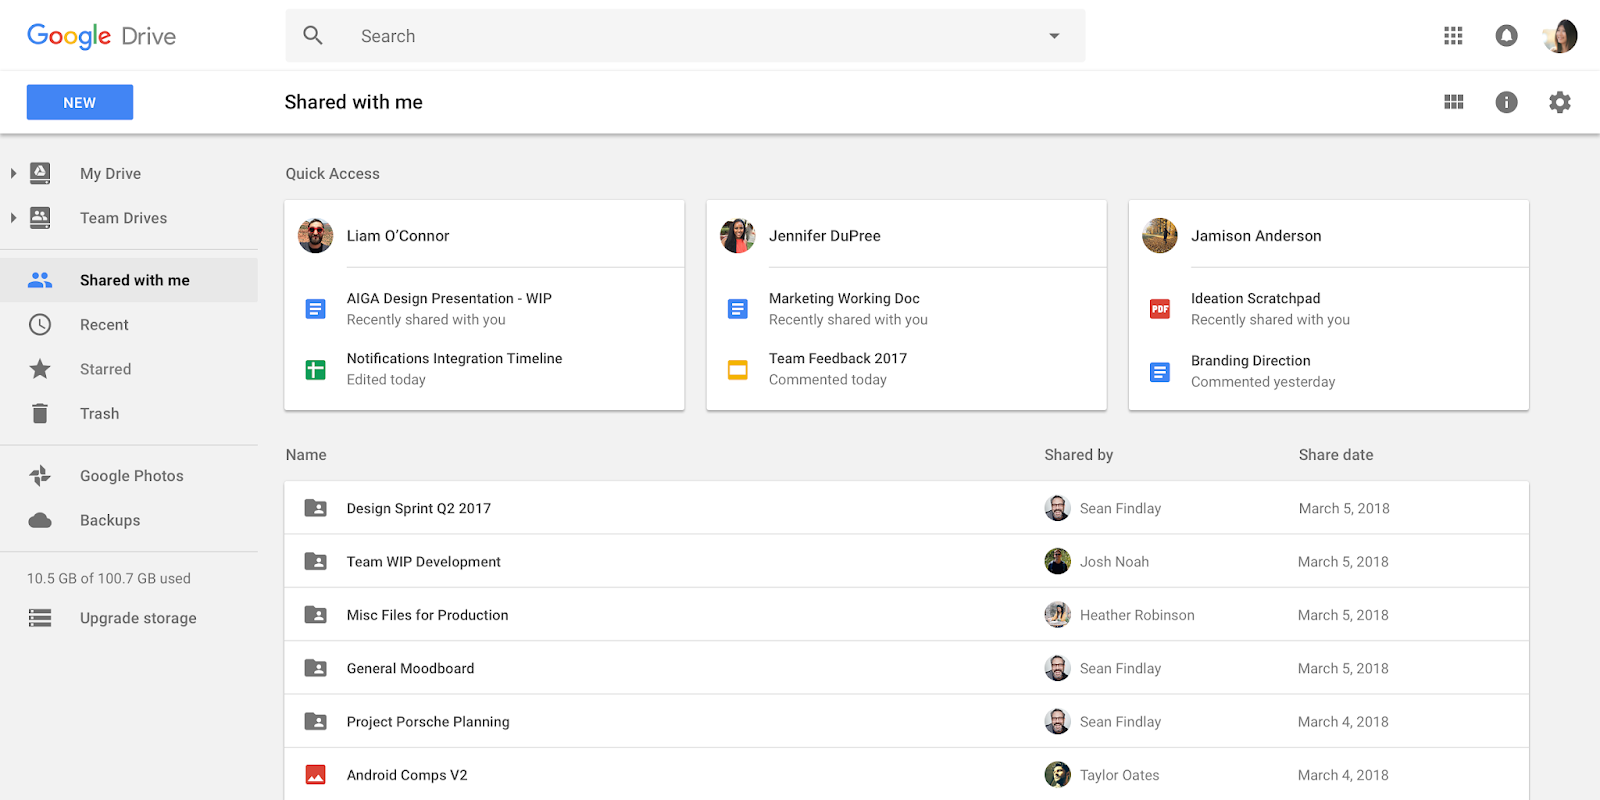Click the Backups cloud icon

[40, 520]
